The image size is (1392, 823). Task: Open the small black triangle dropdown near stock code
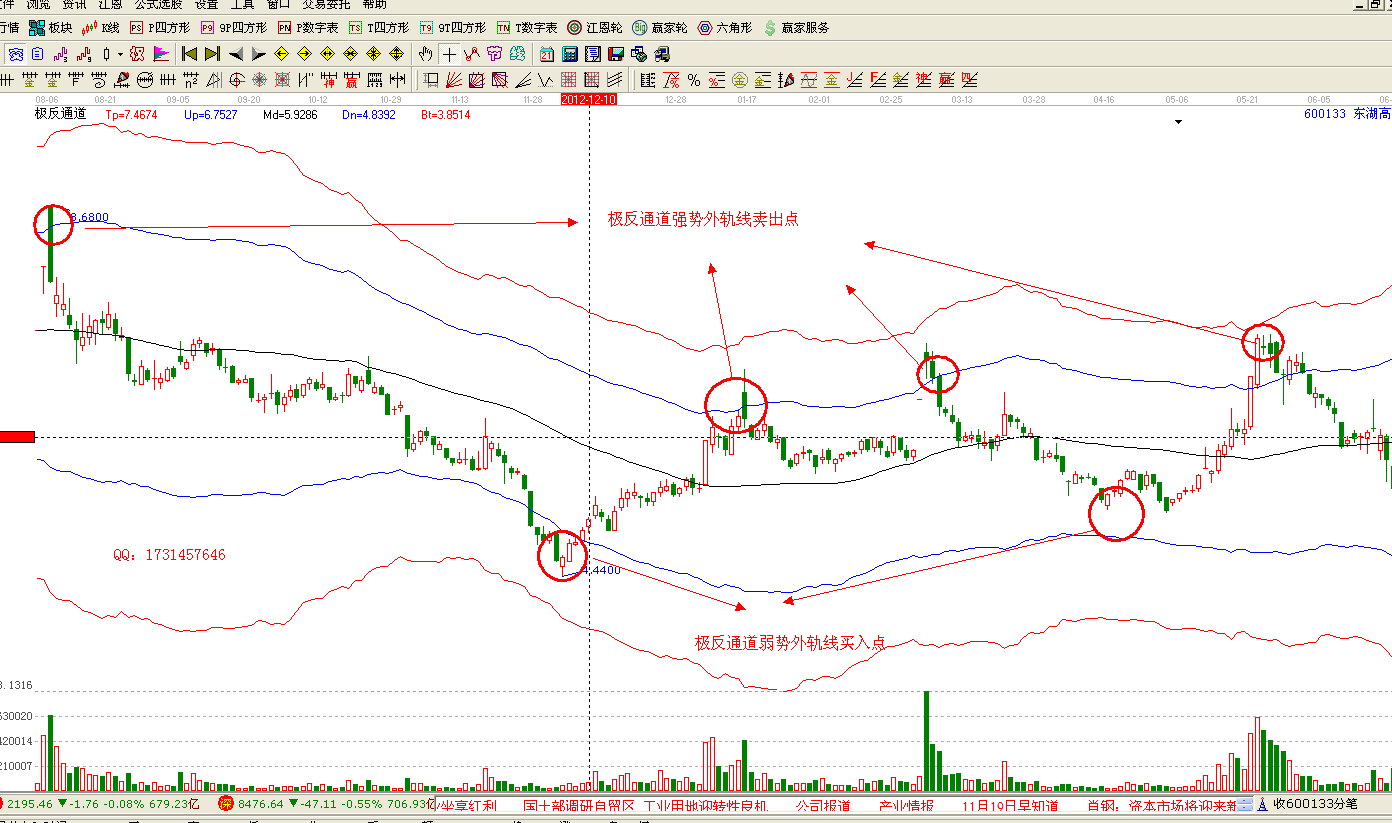pyautogui.click(x=1178, y=122)
